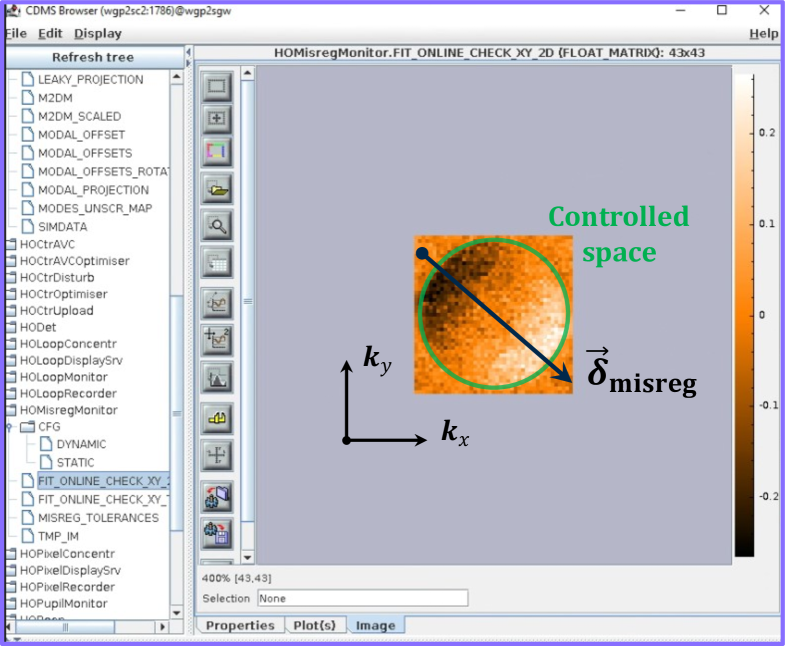Select the MODAL_OFFSETS tree entry
The width and height of the screenshot is (785, 646).
[x=85, y=153]
